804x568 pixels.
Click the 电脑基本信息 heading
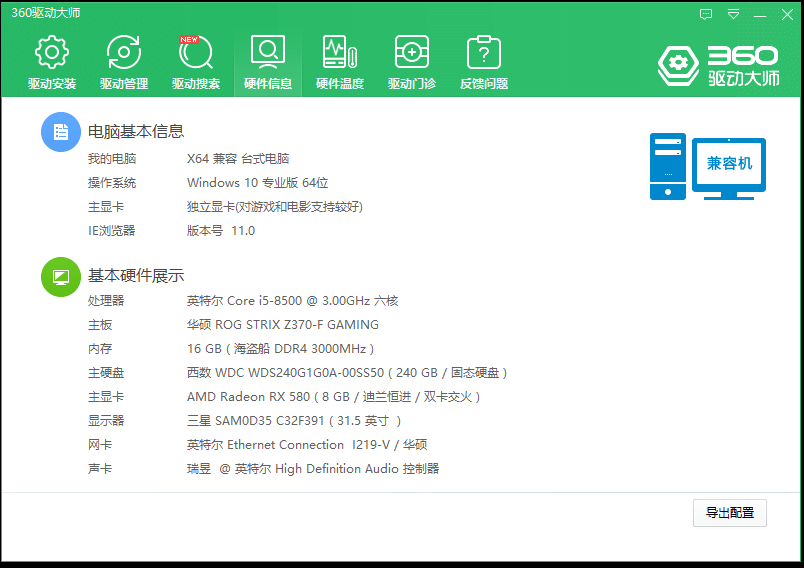tap(136, 131)
